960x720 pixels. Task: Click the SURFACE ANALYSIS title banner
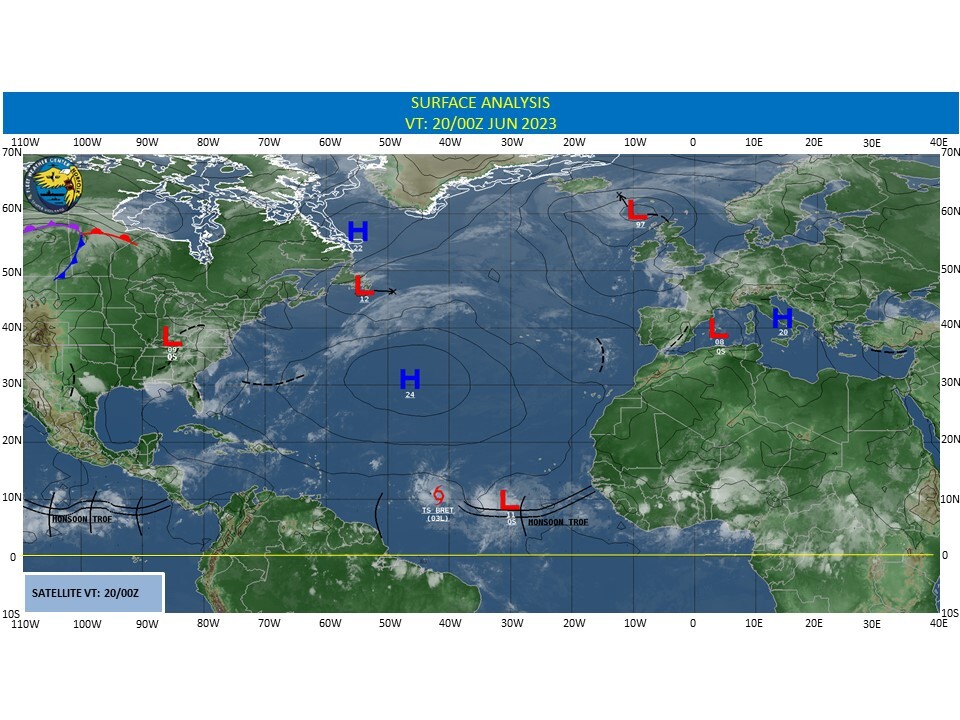[x=480, y=112]
